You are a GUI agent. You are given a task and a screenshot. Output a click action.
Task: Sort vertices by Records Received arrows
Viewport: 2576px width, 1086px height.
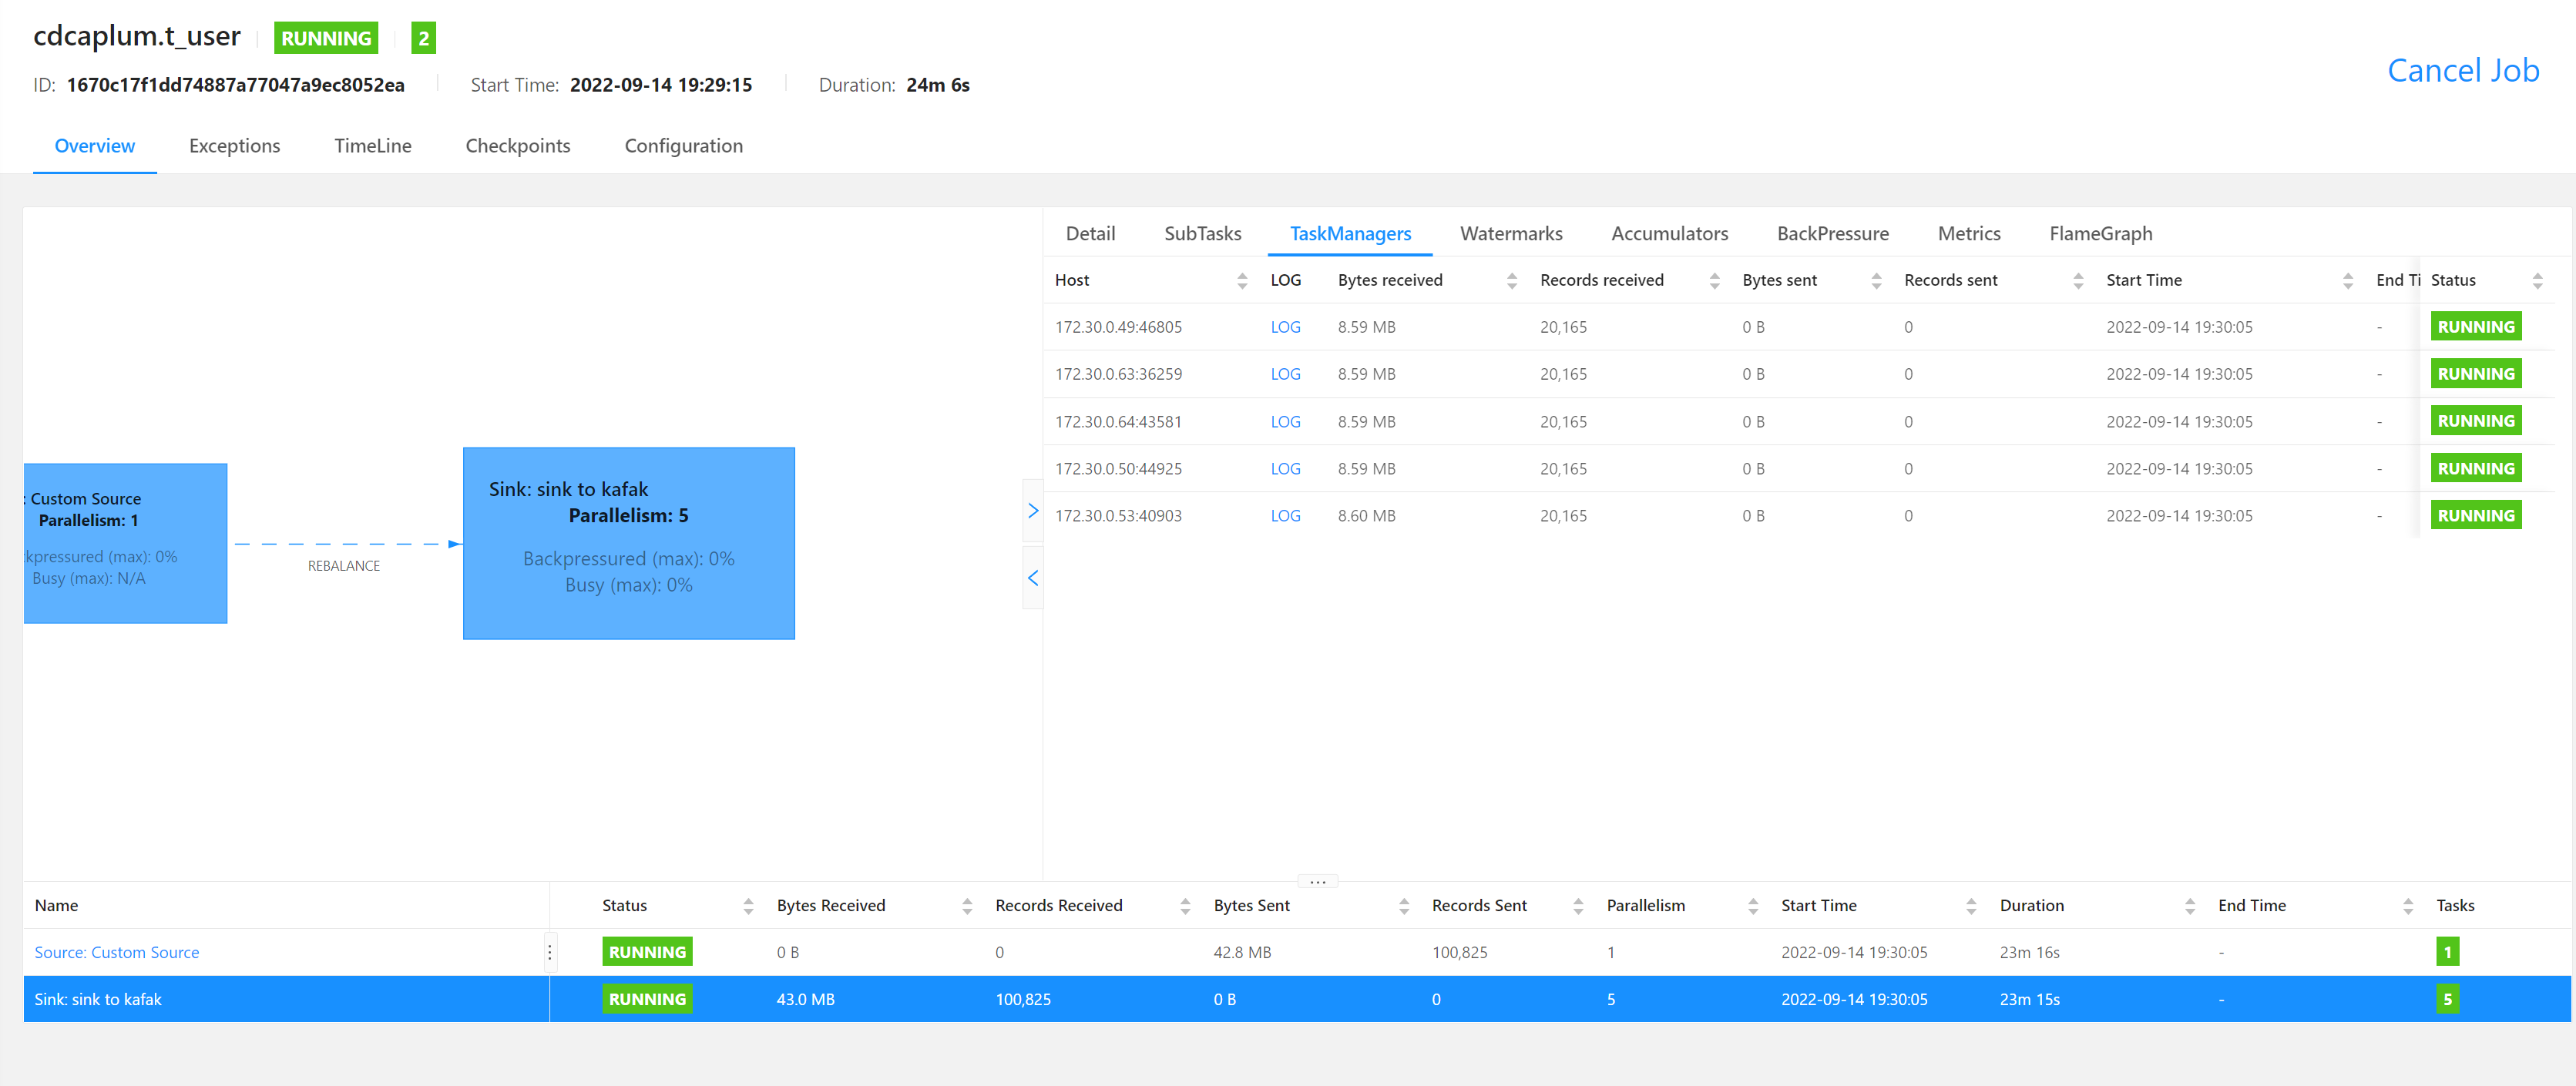pyautogui.click(x=1185, y=906)
